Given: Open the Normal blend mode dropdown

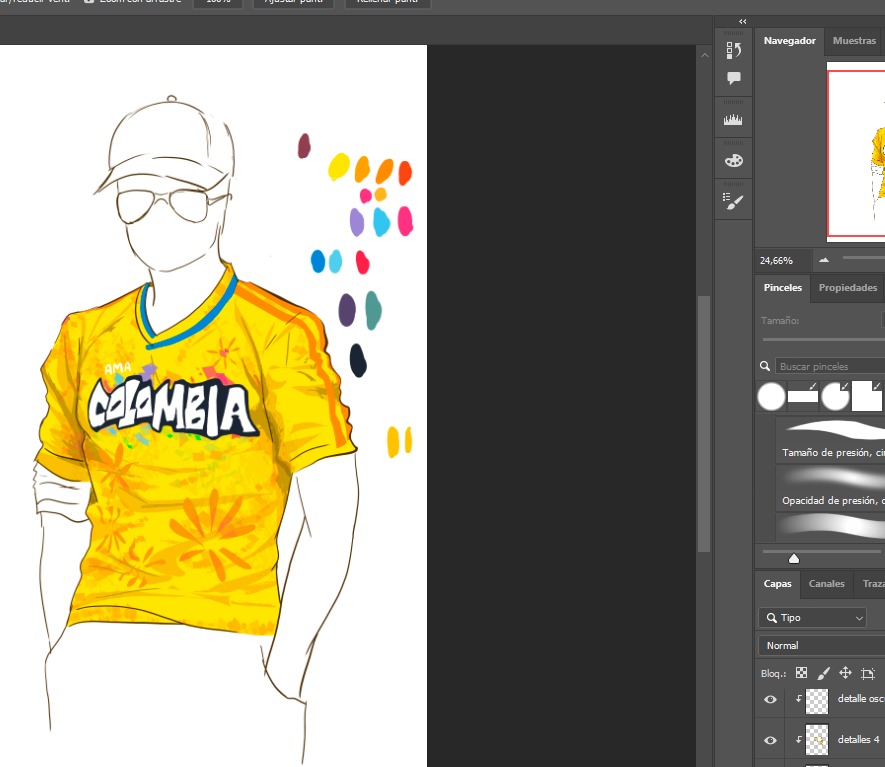Looking at the screenshot, I should (x=821, y=645).
